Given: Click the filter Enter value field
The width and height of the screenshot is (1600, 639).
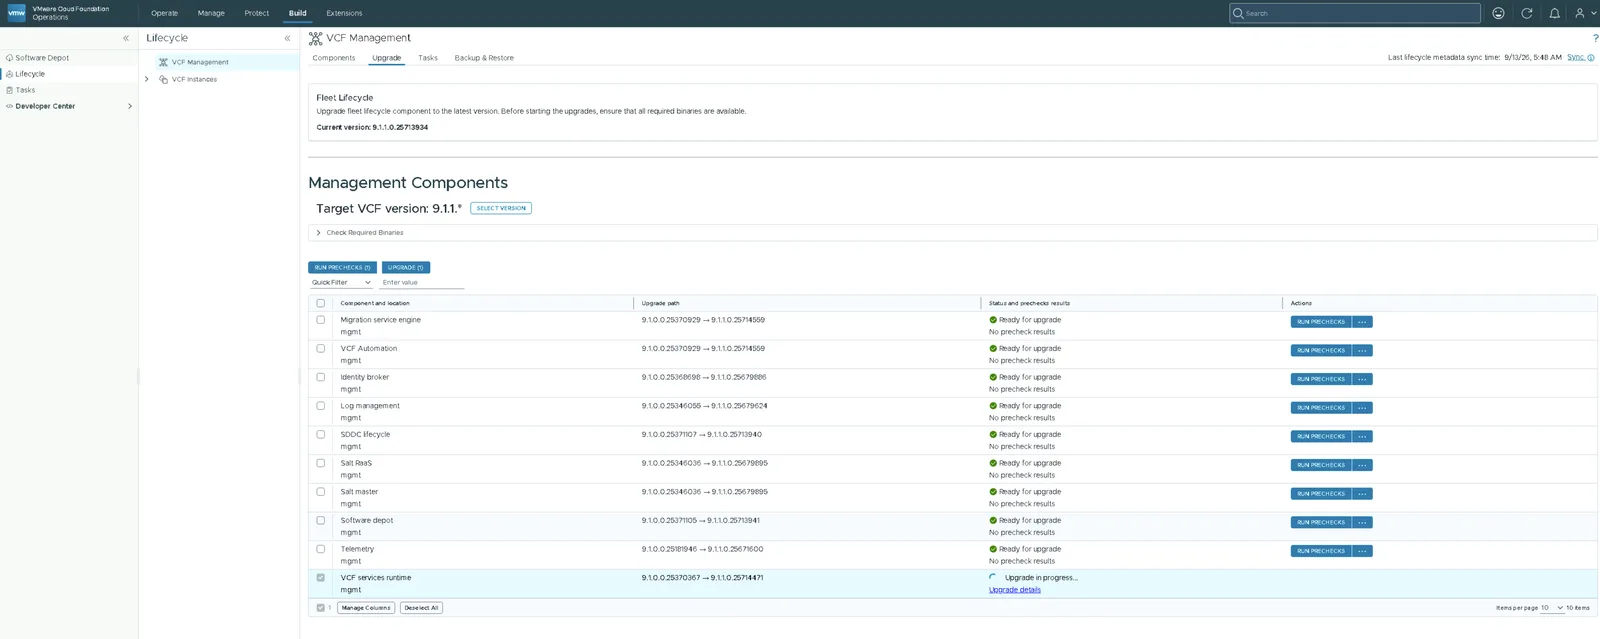Looking at the screenshot, I should click(x=422, y=283).
